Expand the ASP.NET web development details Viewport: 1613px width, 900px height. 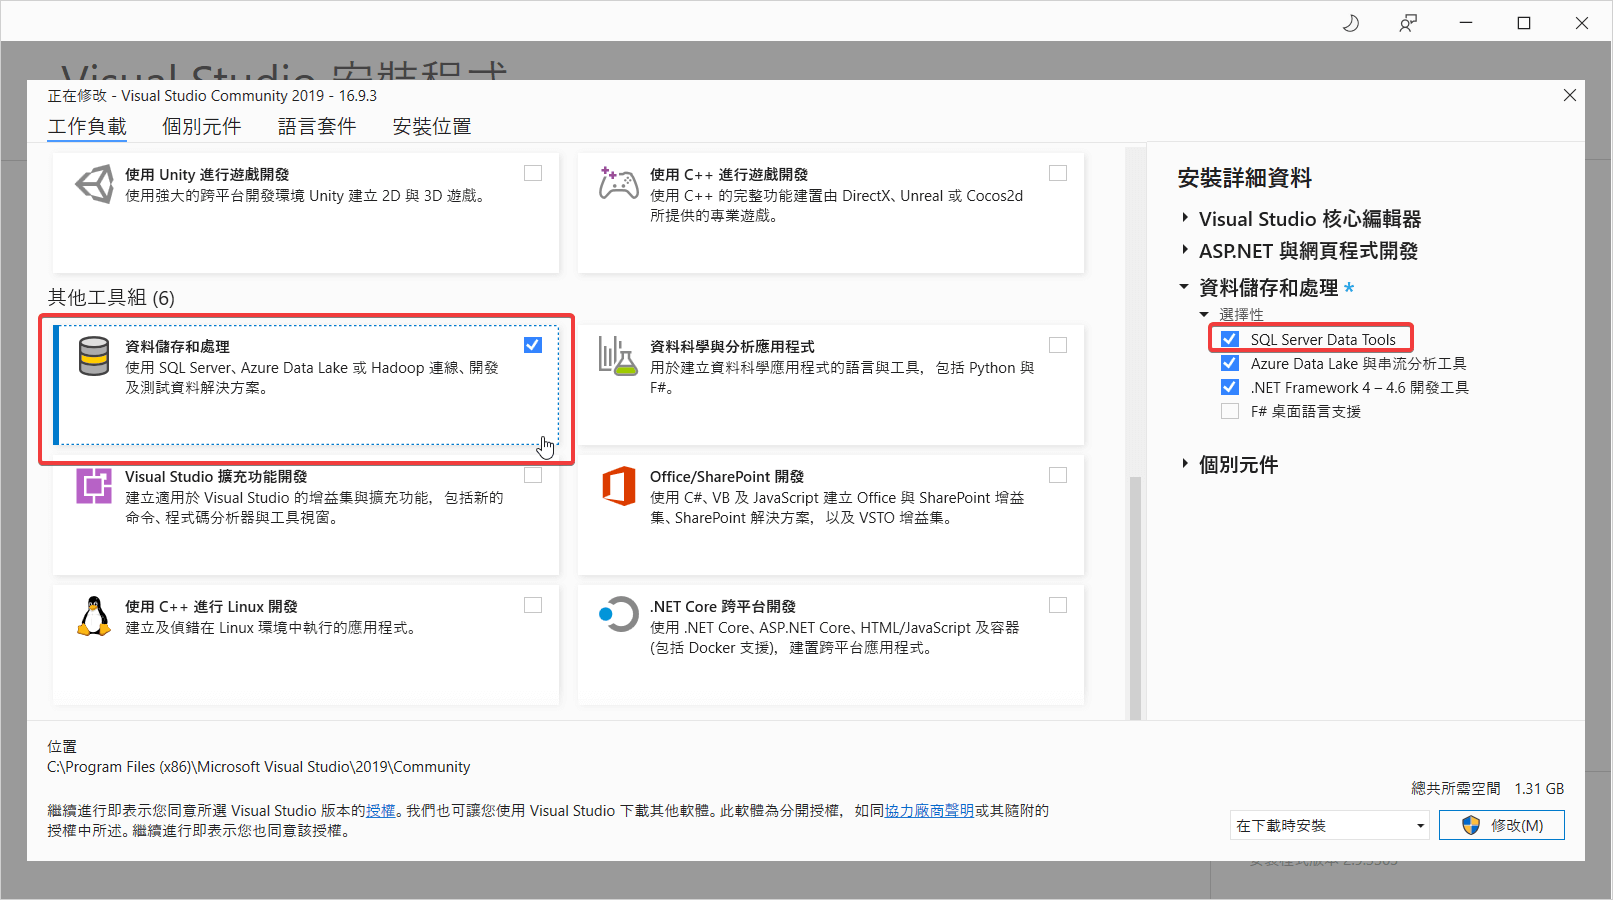(x=1185, y=250)
